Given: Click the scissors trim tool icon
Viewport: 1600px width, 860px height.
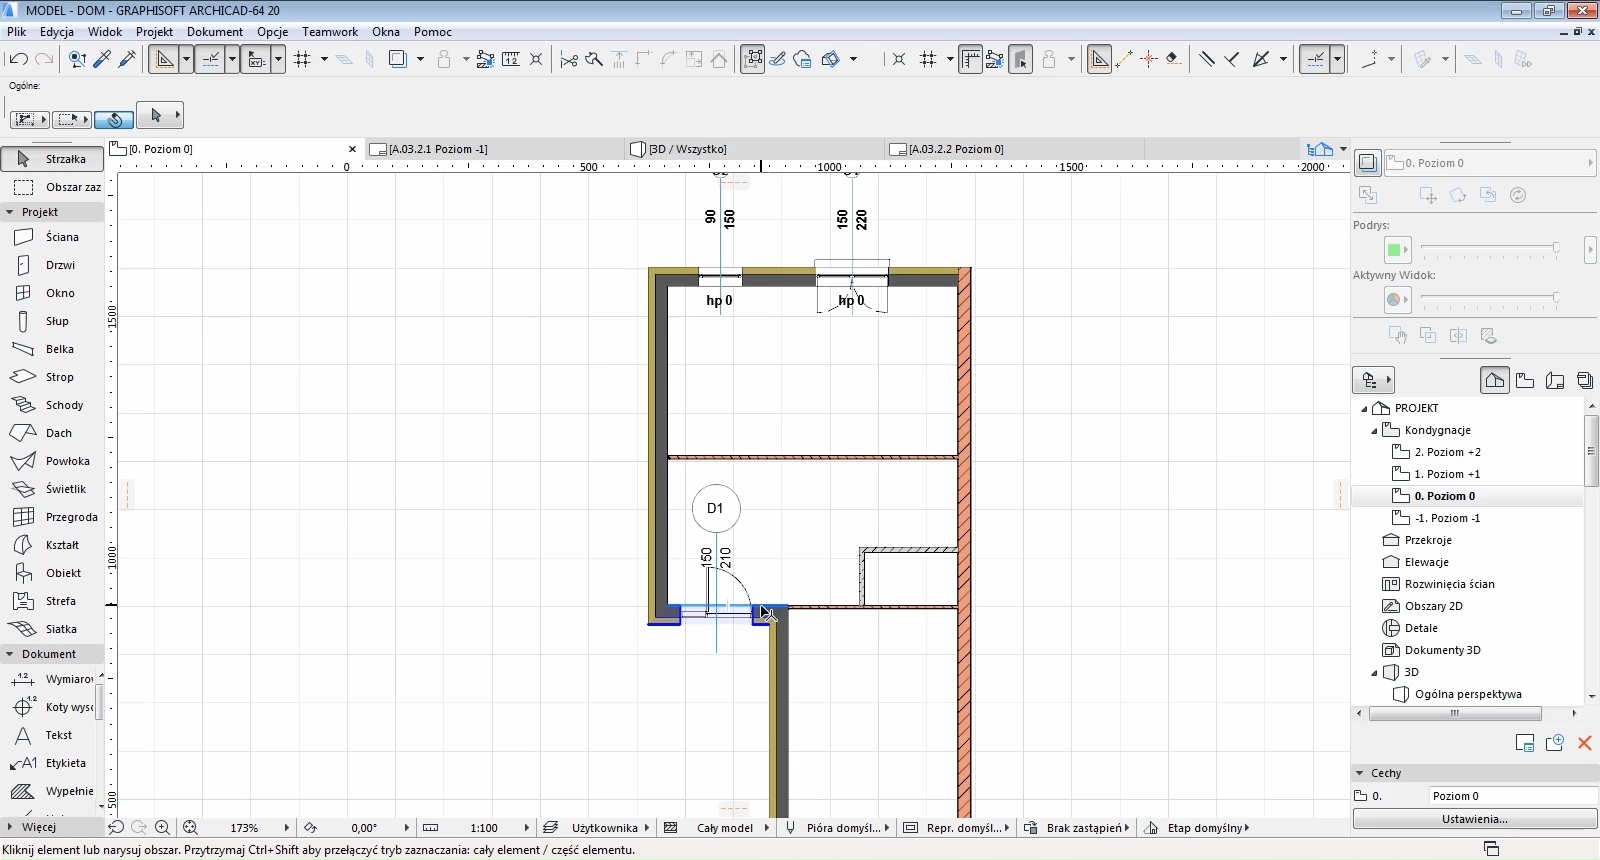Looking at the screenshot, I should click(x=569, y=59).
